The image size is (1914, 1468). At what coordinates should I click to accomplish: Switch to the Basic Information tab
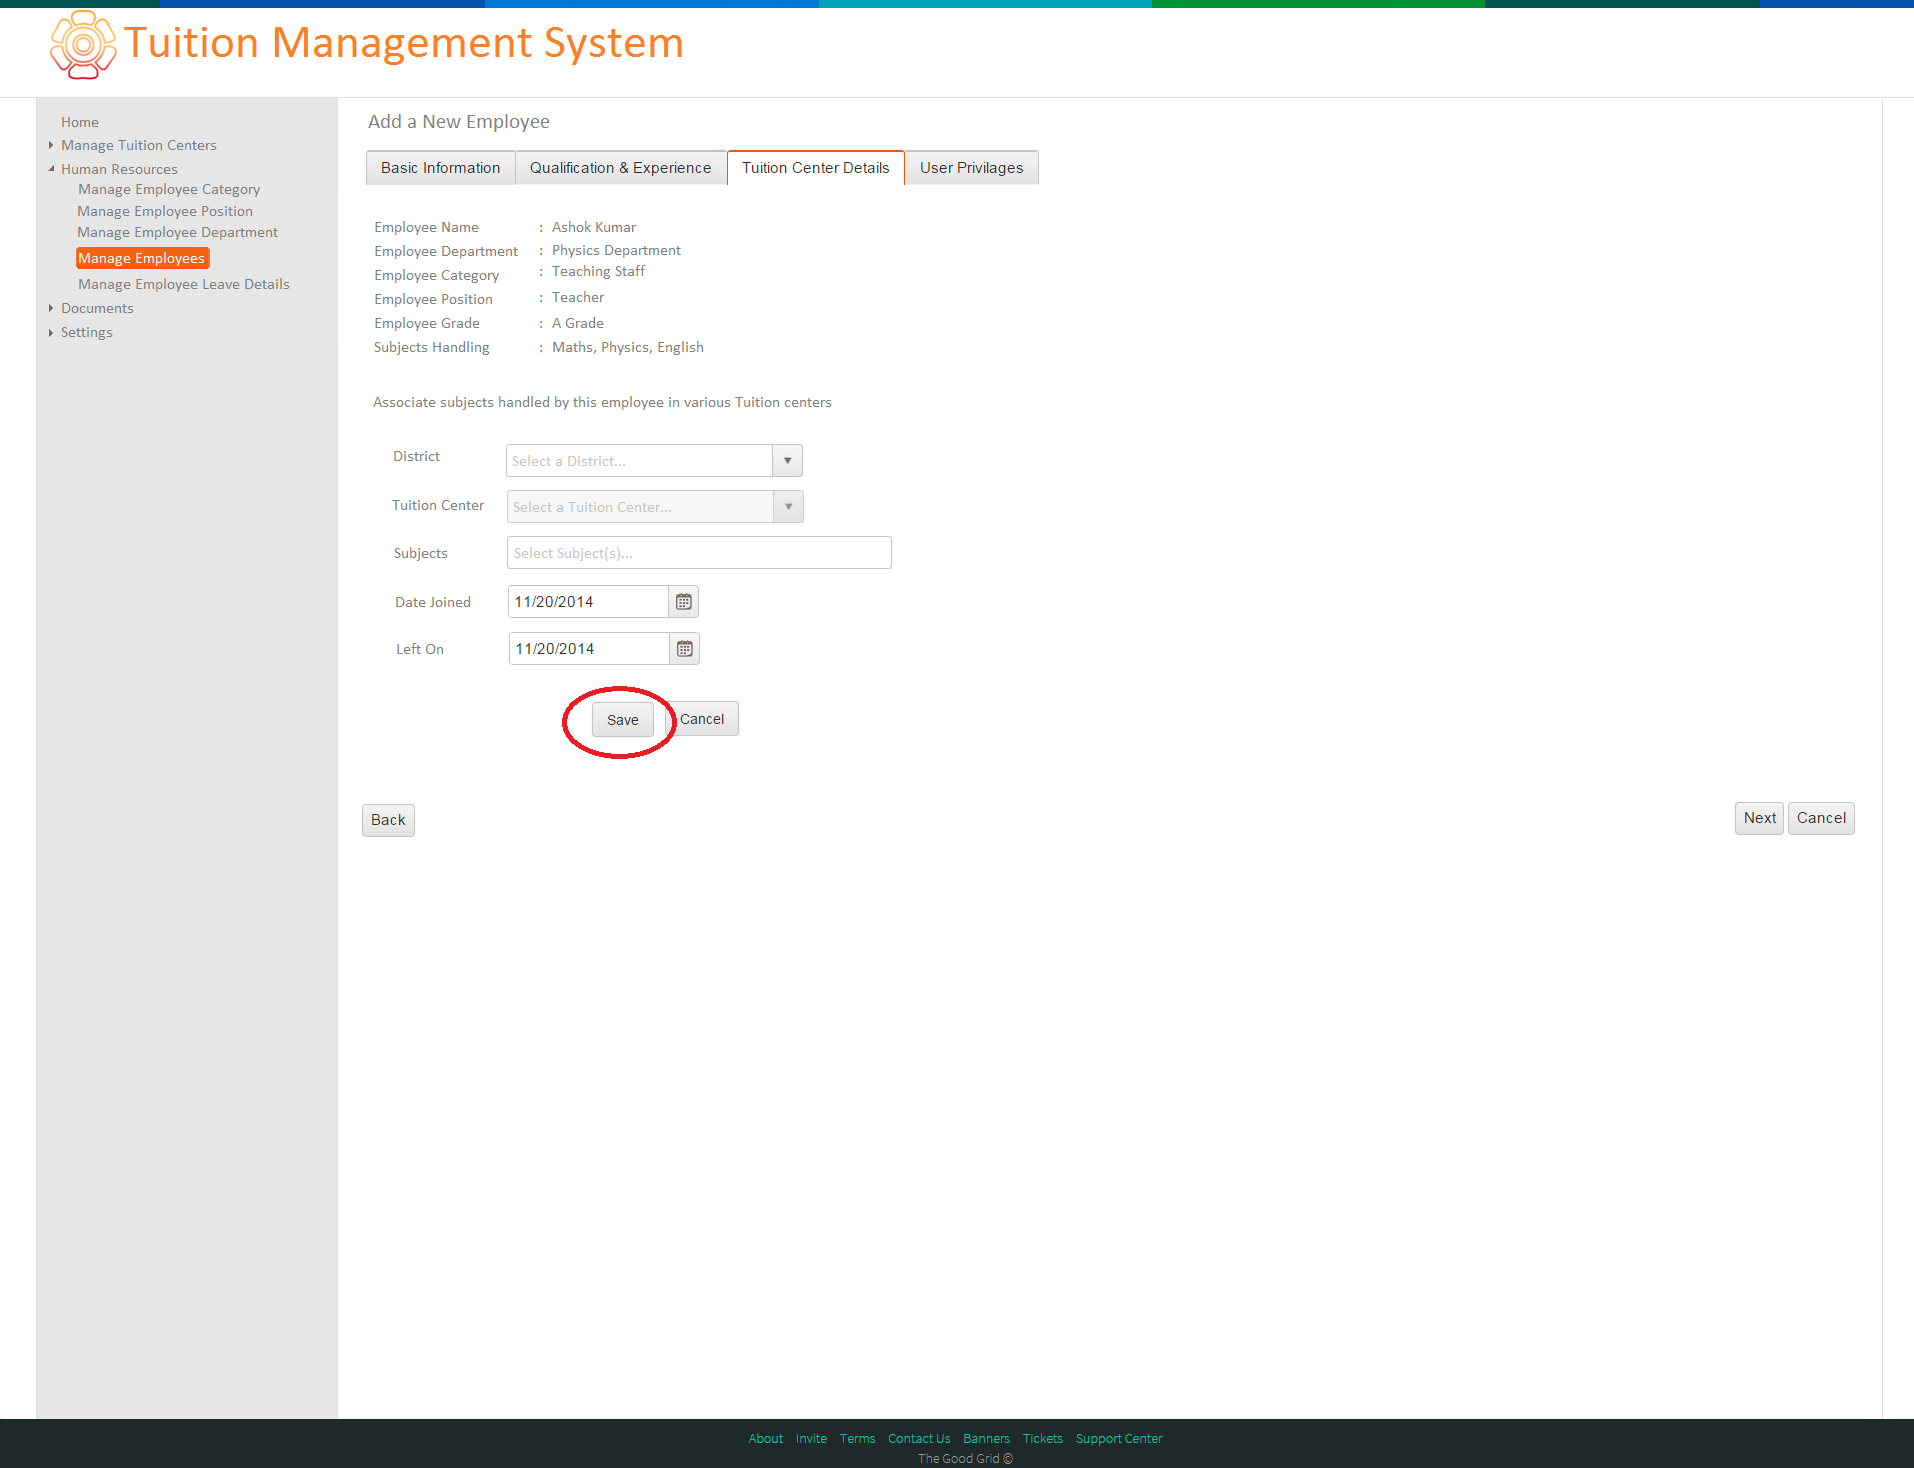coord(440,168)
